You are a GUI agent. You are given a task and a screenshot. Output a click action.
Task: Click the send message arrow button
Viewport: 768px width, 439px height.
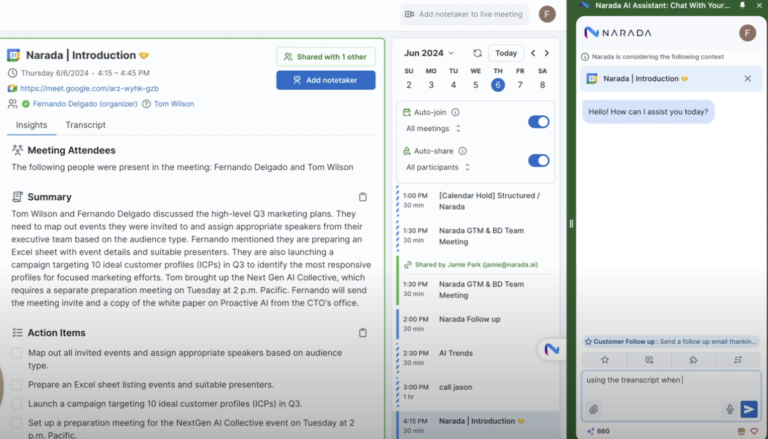pos(748,409)
